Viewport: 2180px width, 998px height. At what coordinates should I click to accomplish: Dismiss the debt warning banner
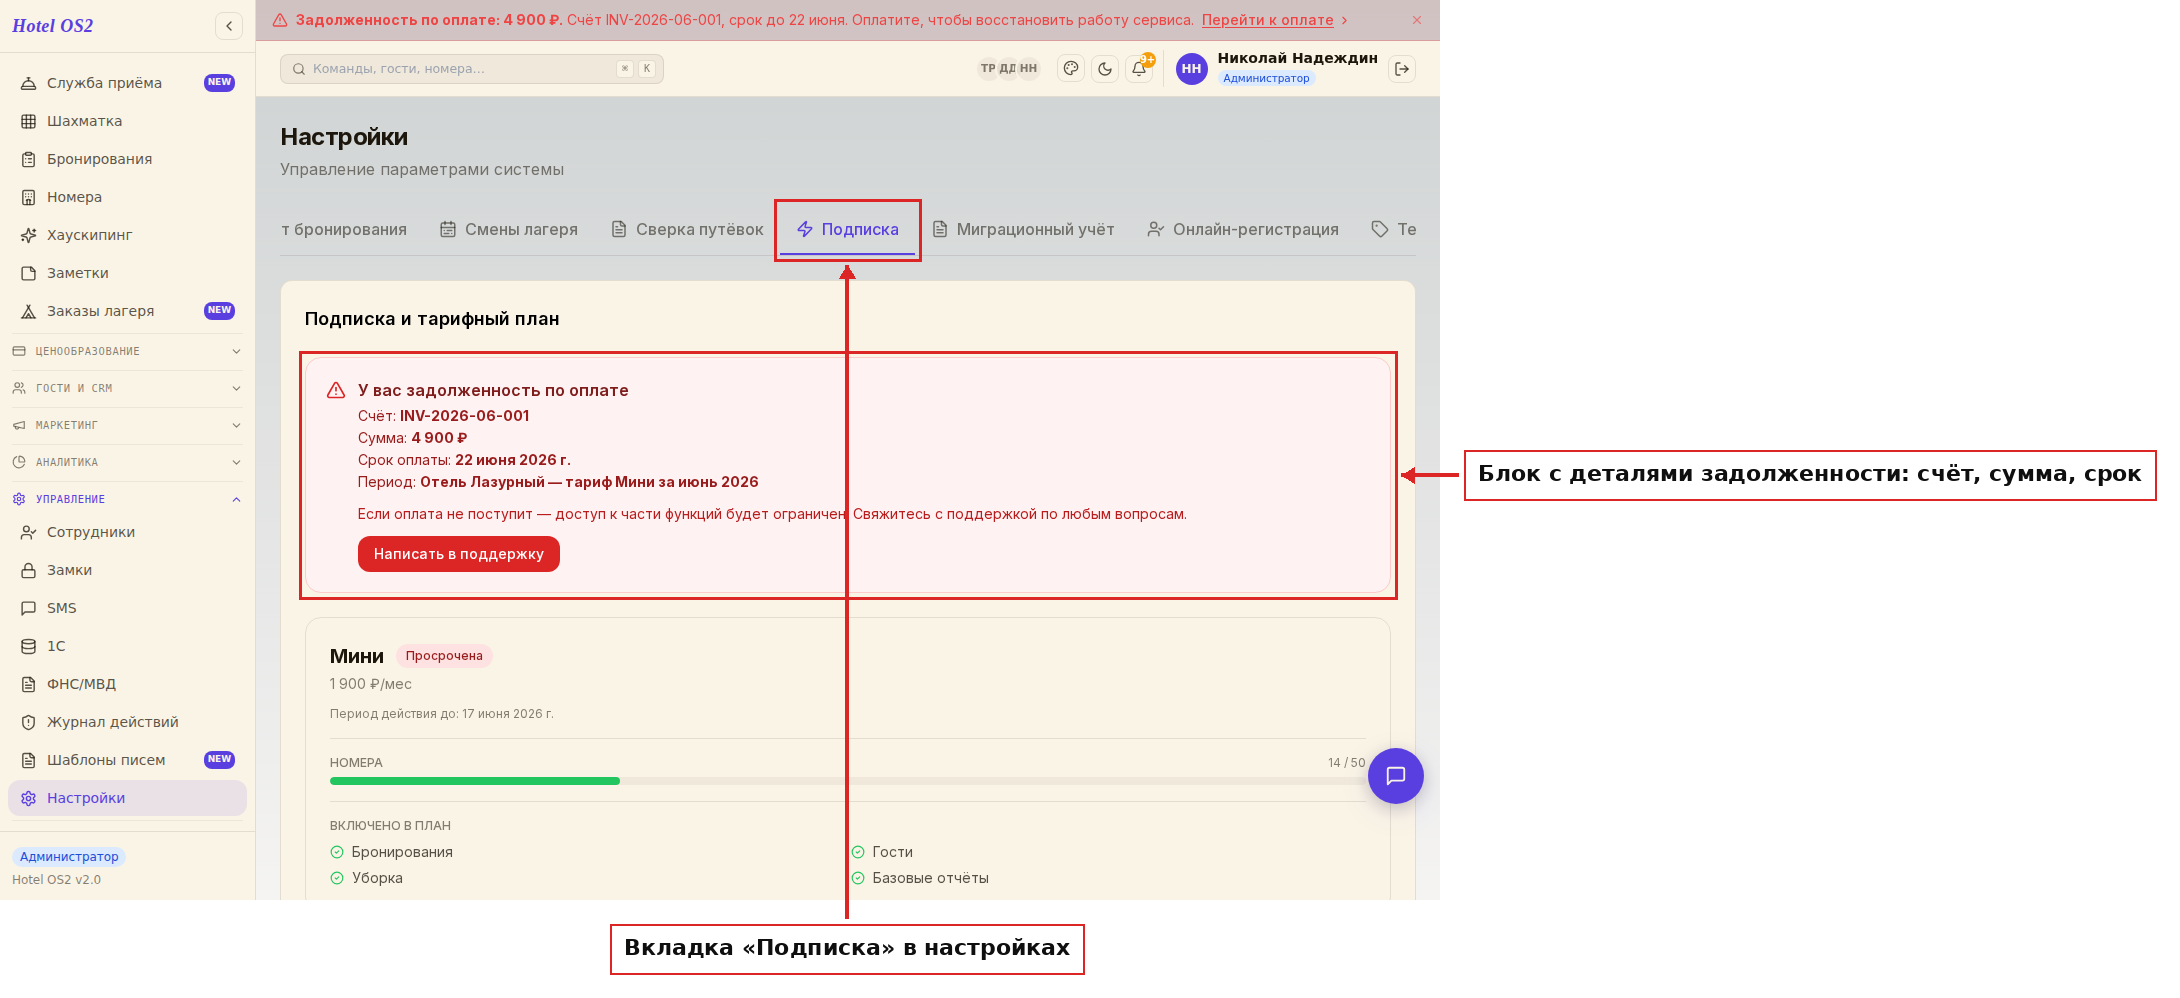1417,20
